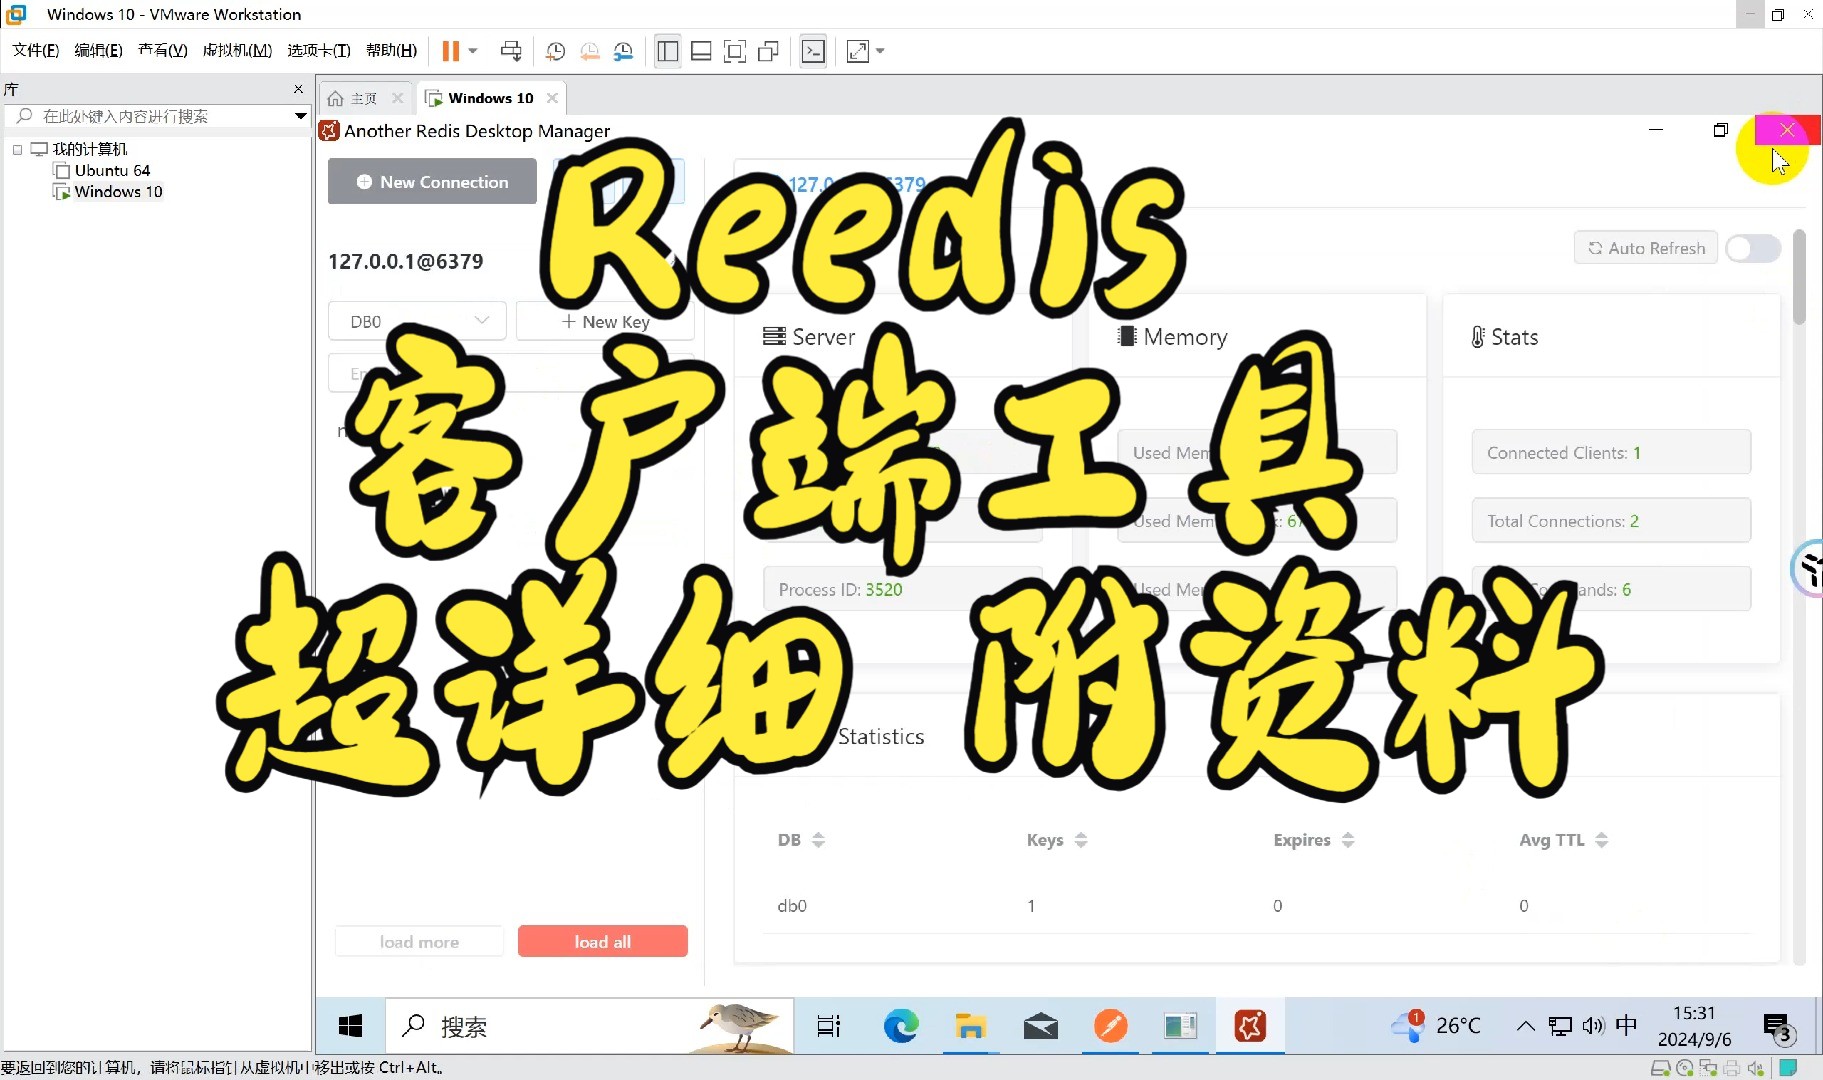Viewport: 1823px width, 1080px height.
Task: Toggle the Auto Refresh switch on
Action: pyautogui.click(x=1753, y=248)
